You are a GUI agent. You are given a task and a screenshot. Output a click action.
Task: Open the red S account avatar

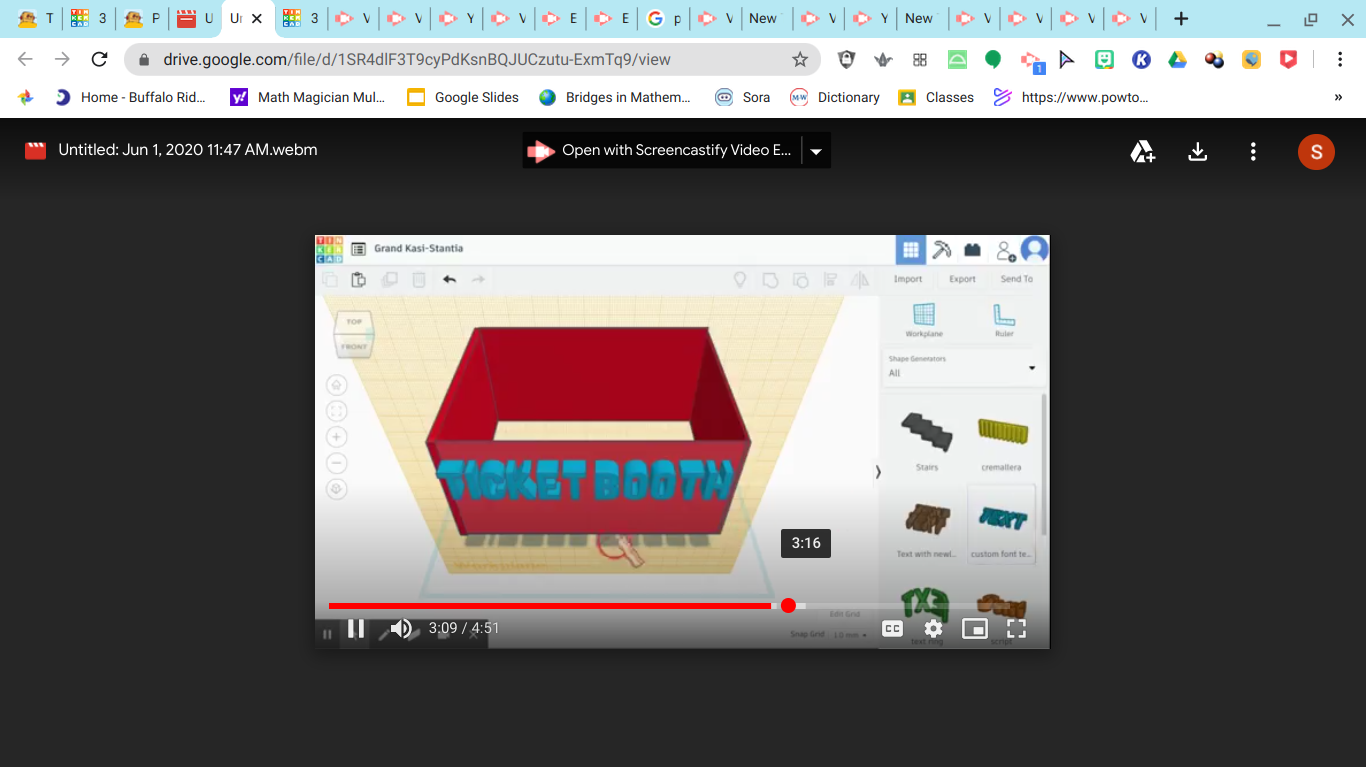(x=1316, y=151)
